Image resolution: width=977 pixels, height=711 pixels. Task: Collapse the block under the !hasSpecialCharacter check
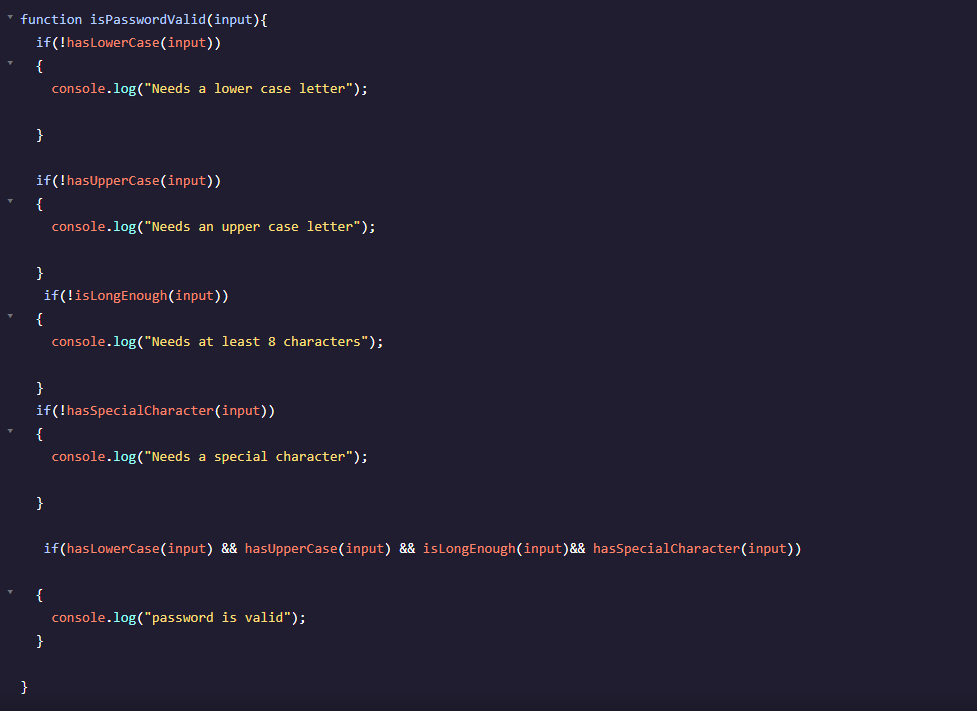(10, 431)
